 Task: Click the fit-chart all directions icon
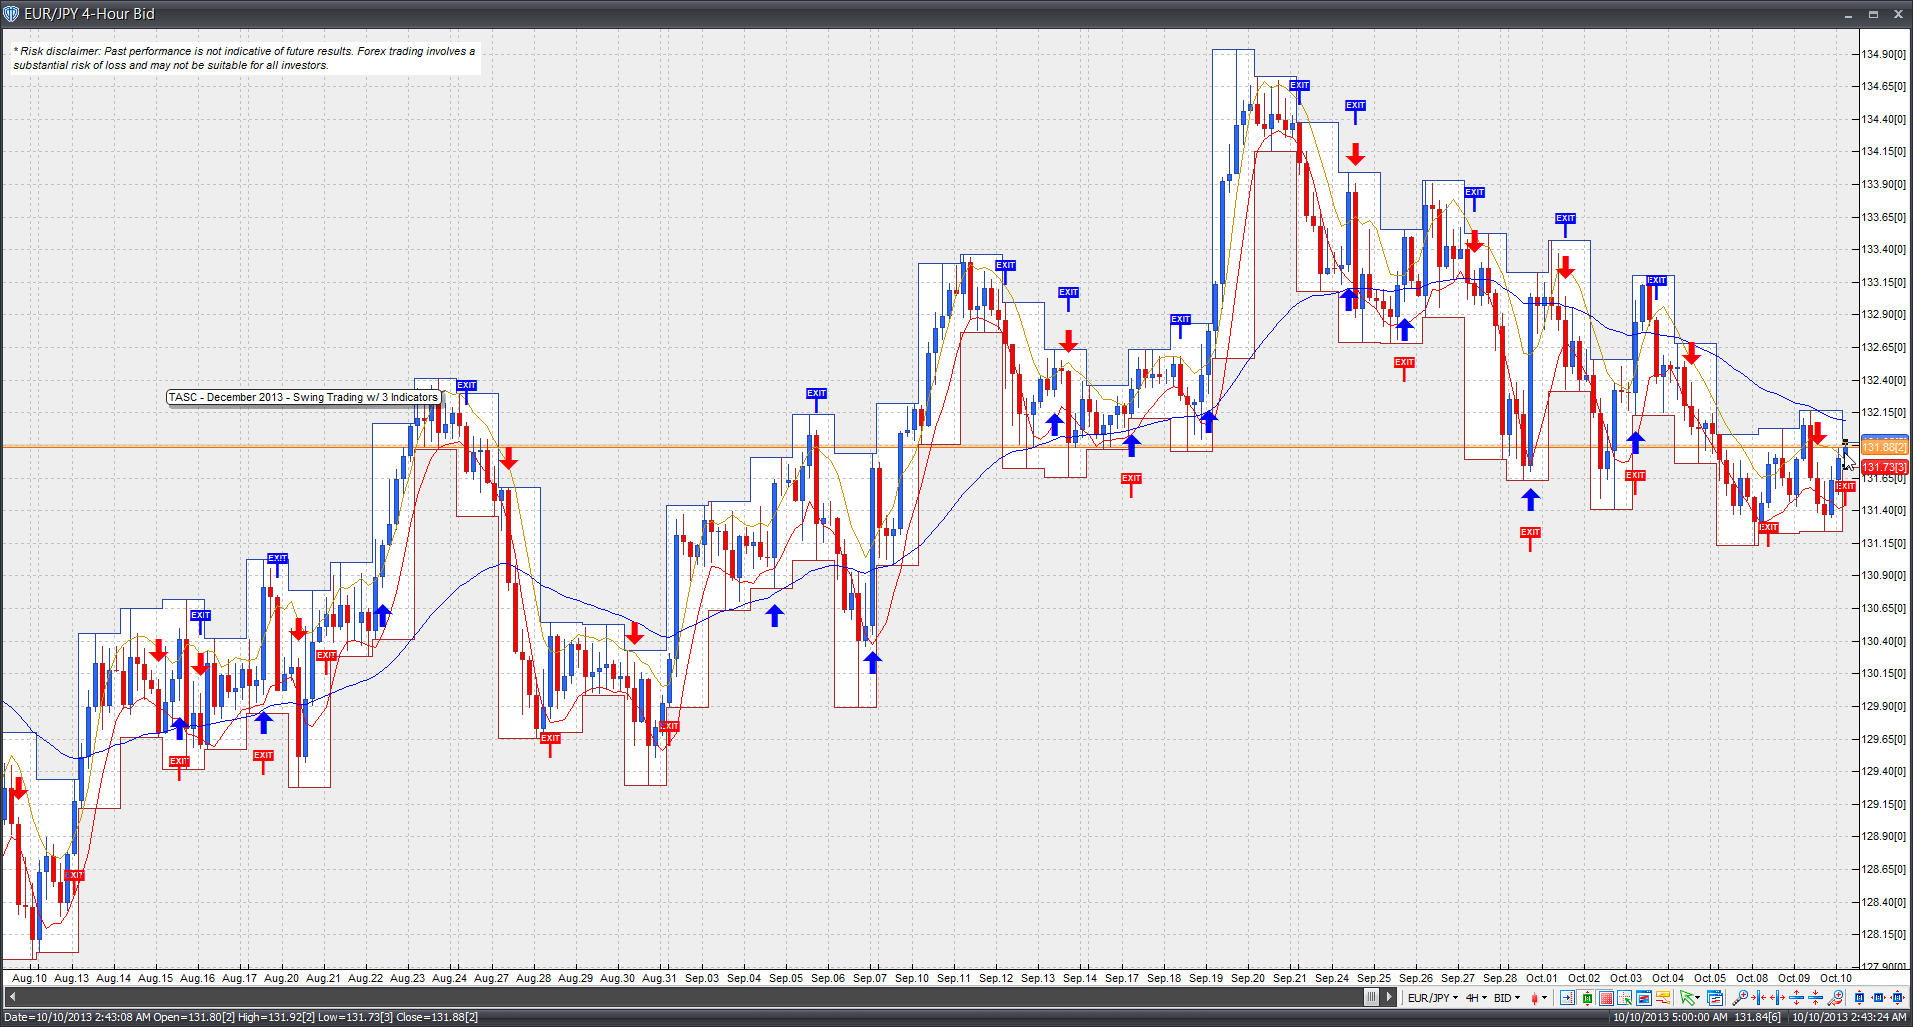point(1897,998)
